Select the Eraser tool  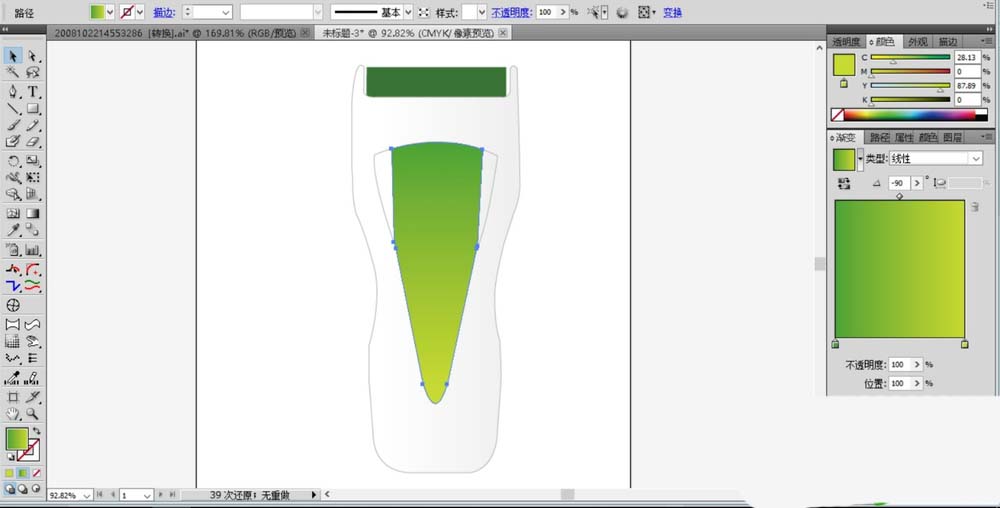click(33, 142)
